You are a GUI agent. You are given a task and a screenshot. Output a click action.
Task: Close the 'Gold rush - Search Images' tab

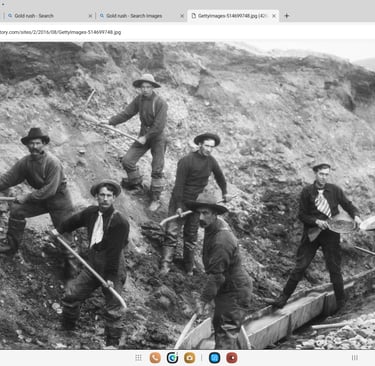click(182, 16)
